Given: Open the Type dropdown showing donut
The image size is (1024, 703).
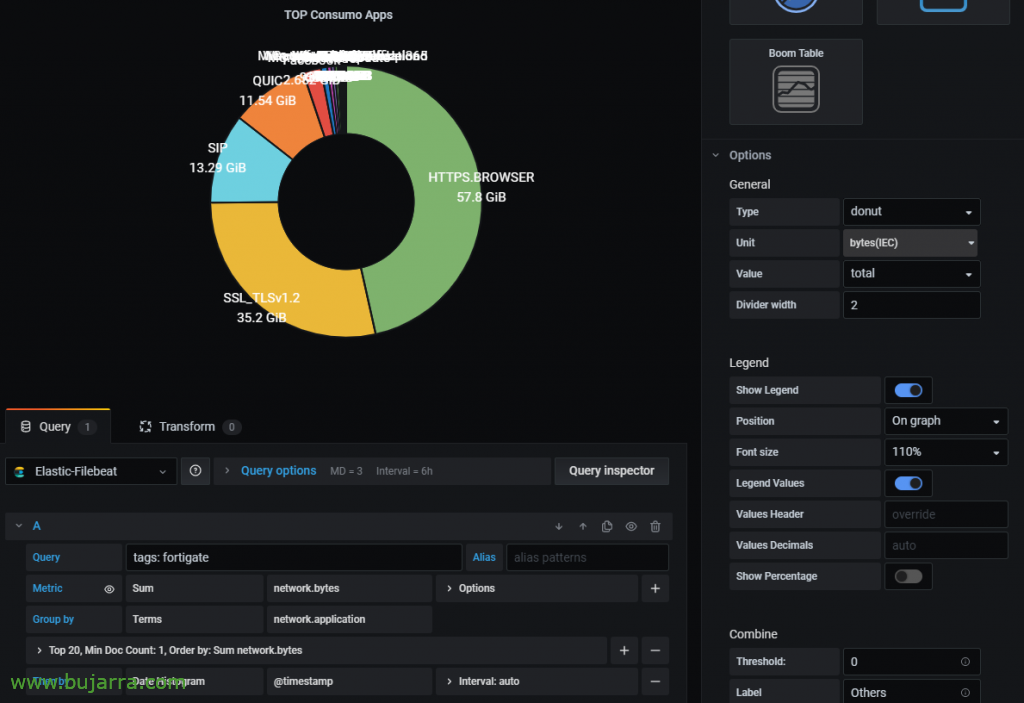Looking at the screenshot, I should [x=910, y=211].
